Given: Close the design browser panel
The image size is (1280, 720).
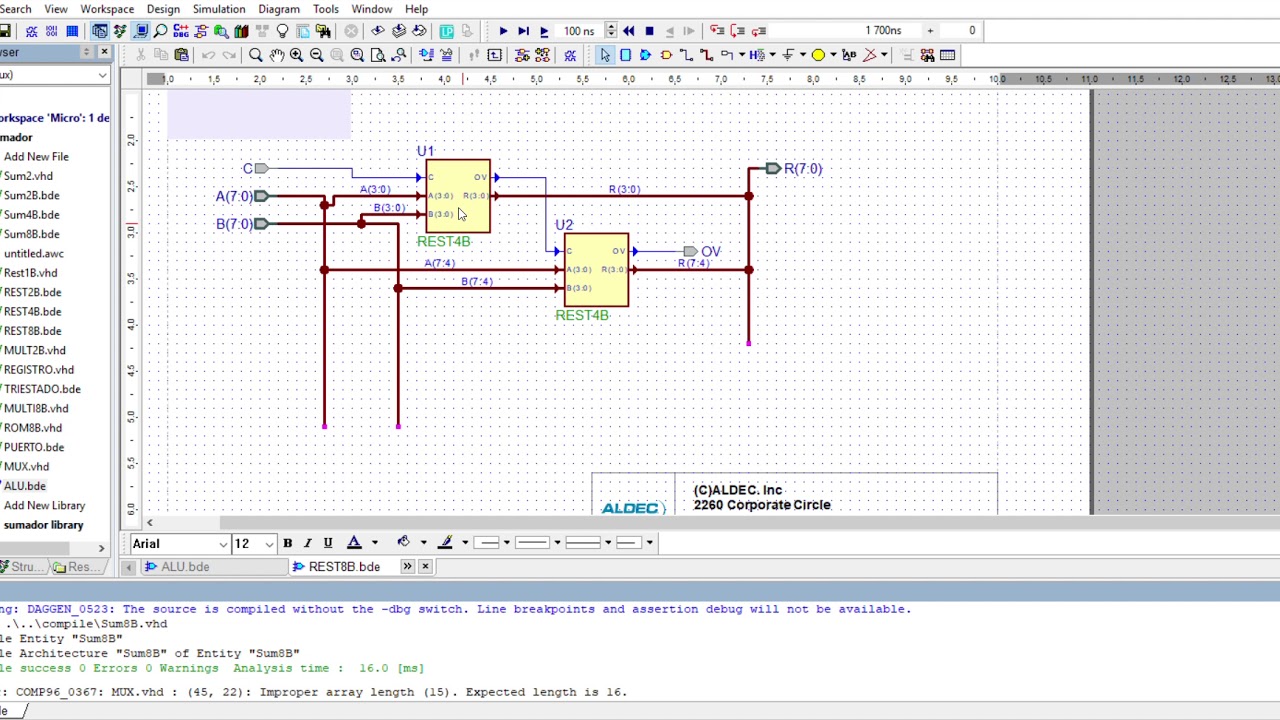Looking at the screenshot, I should click(104, 52).
